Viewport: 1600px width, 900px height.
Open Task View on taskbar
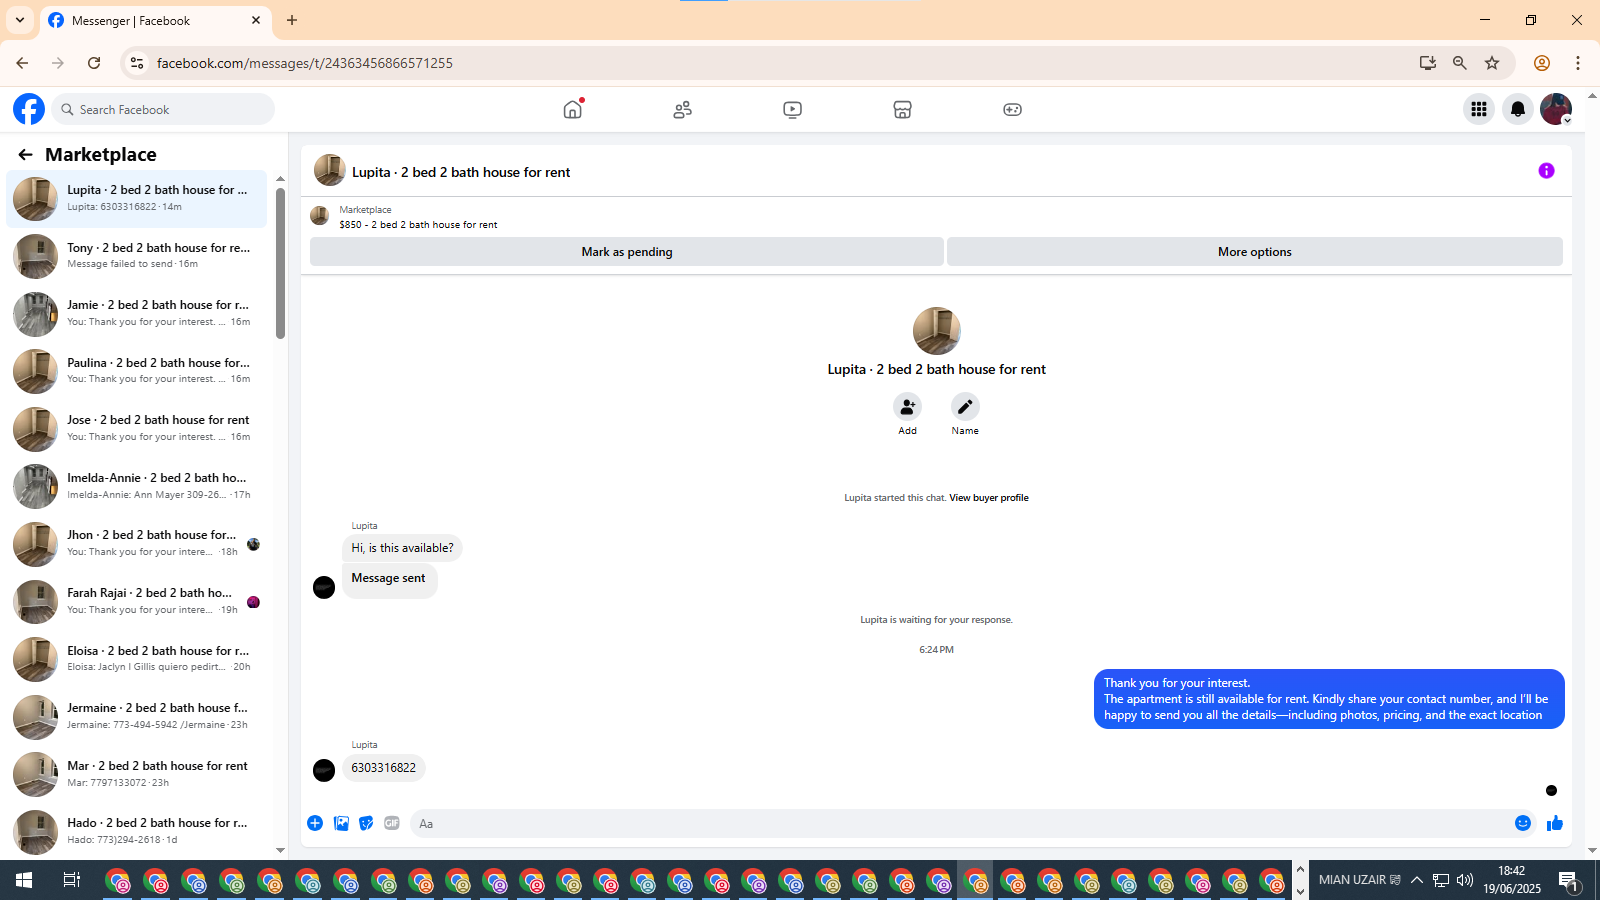tap(71, 880)
